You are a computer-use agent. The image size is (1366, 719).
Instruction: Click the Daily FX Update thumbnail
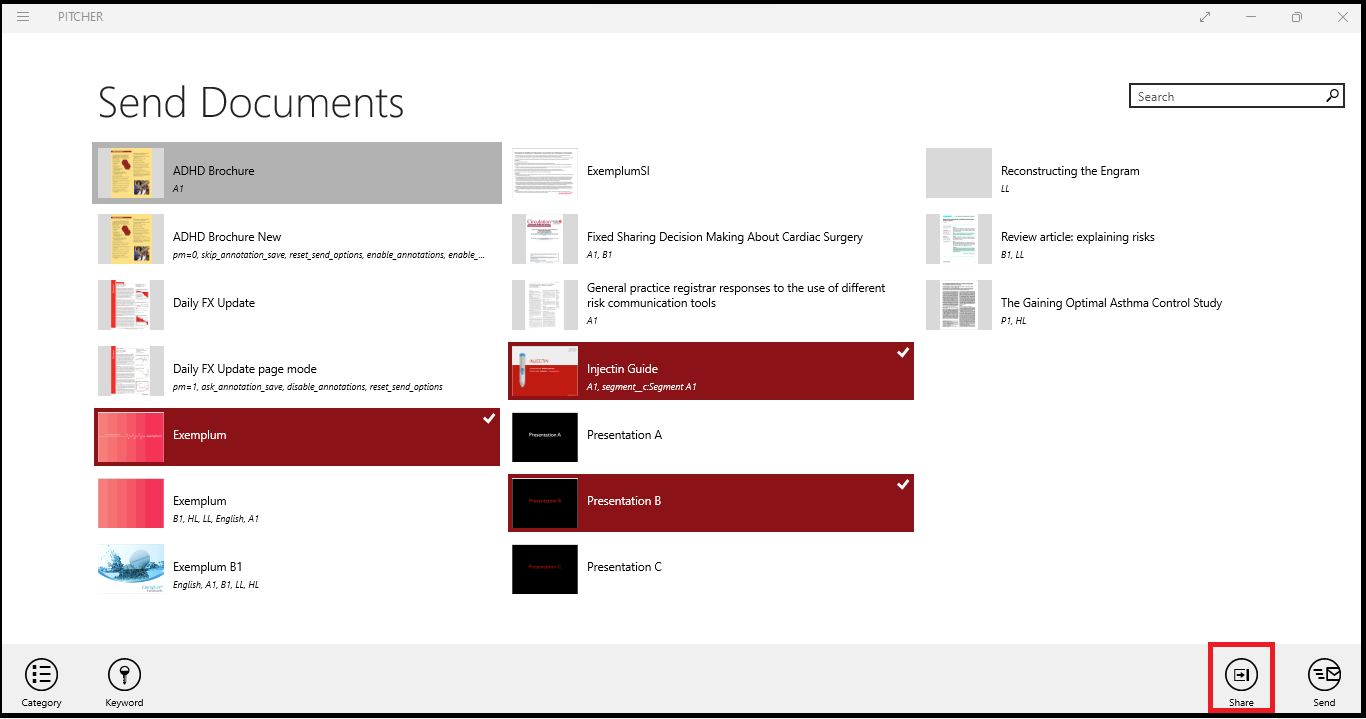pos(131,305)
